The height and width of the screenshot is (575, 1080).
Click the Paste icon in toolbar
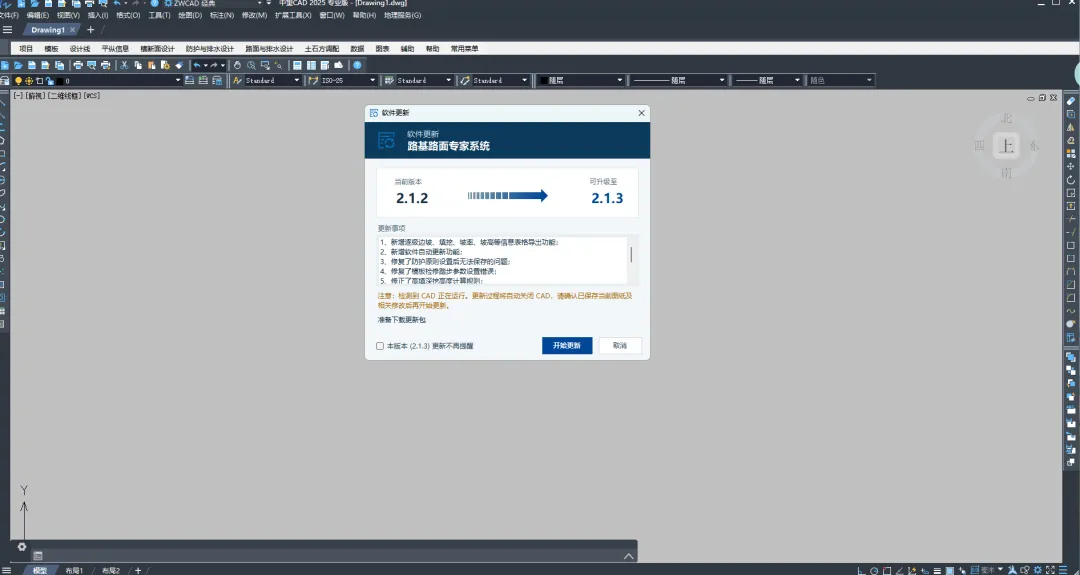click(x=152, y=65)
